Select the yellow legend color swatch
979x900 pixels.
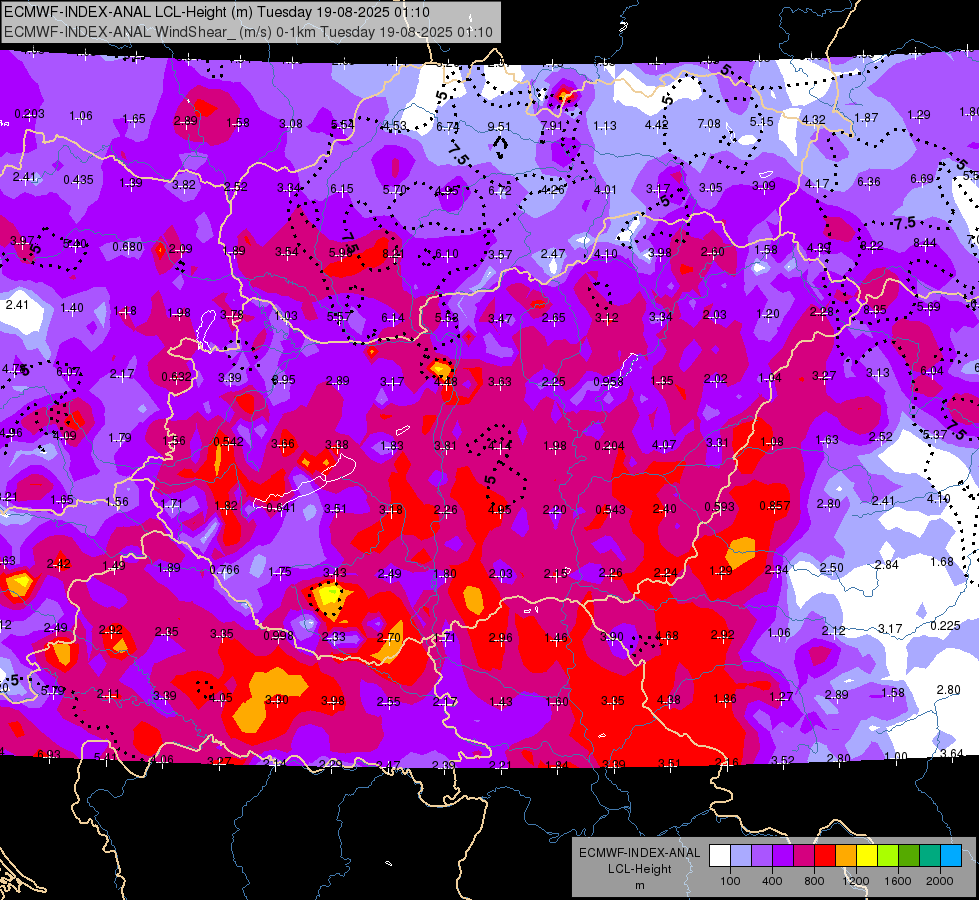coord(867,855)
